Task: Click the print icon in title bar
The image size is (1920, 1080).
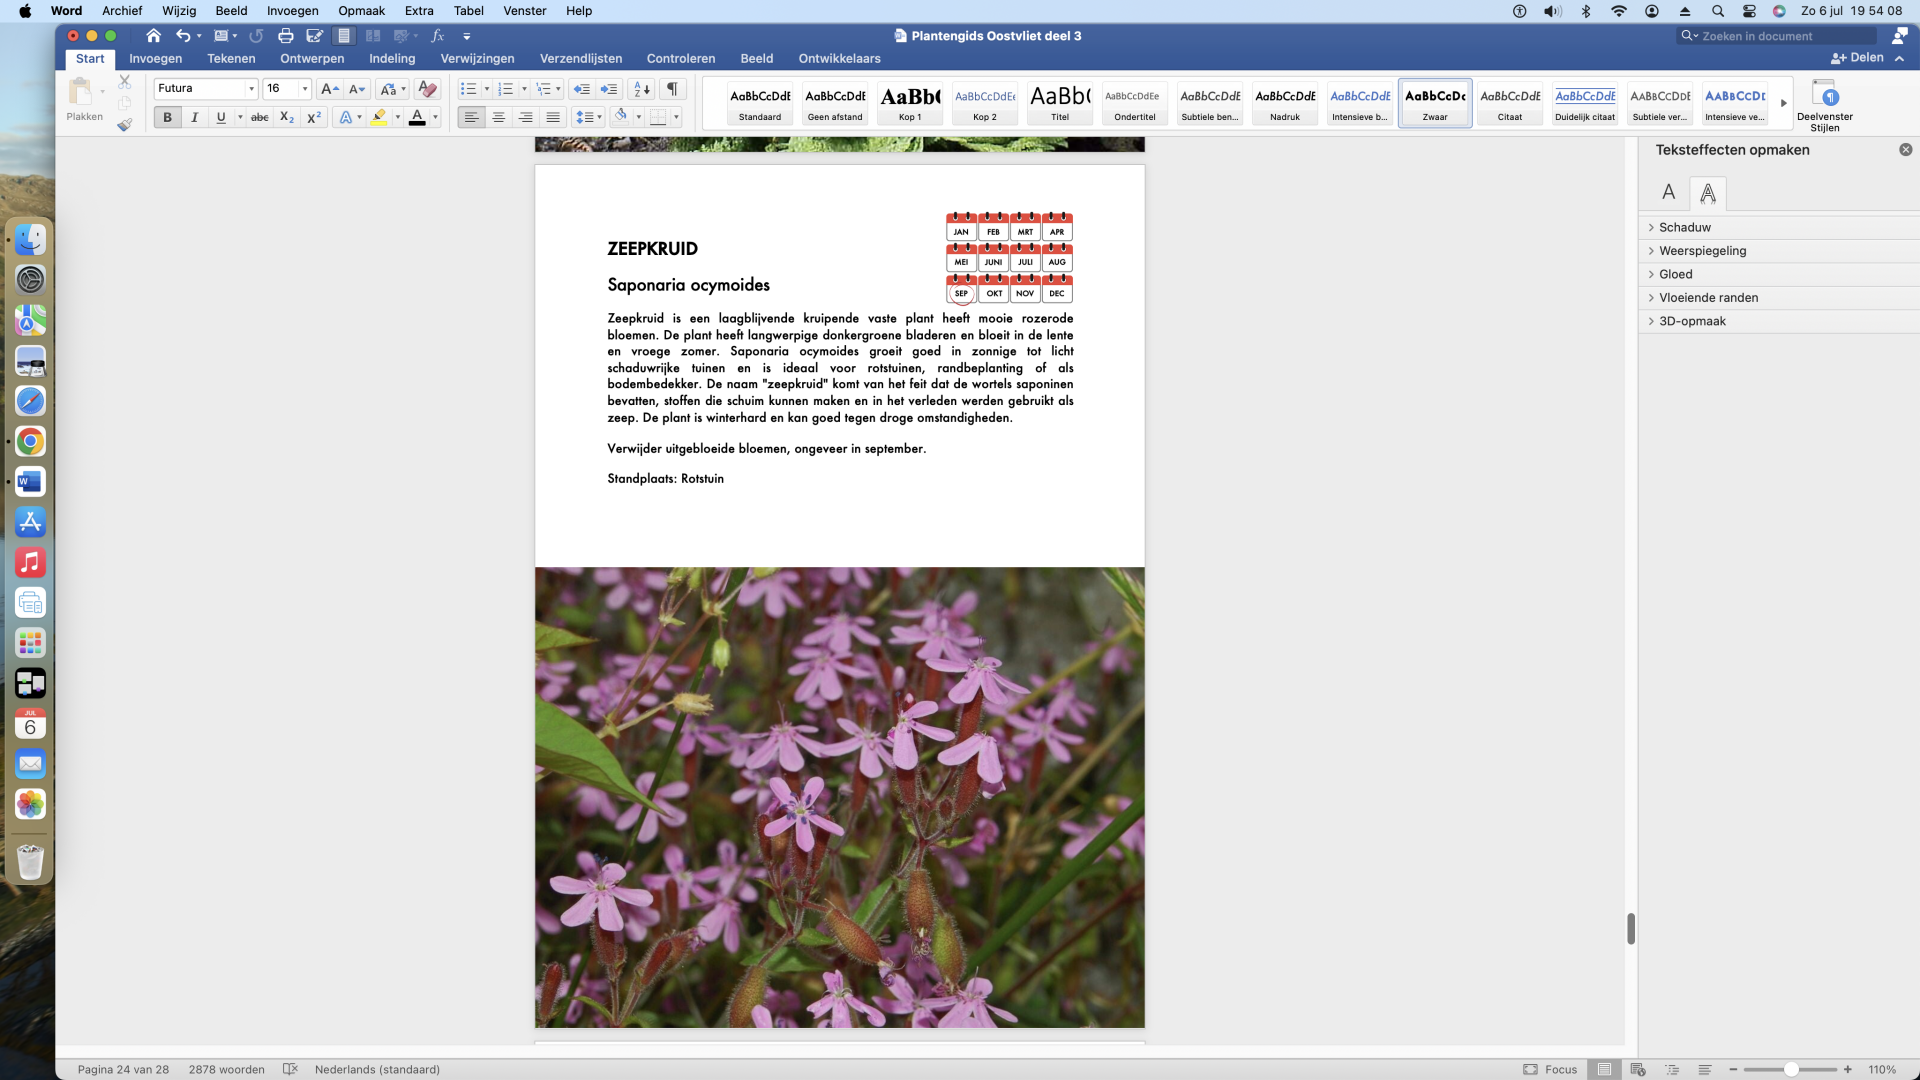Action: click(286, 36)
